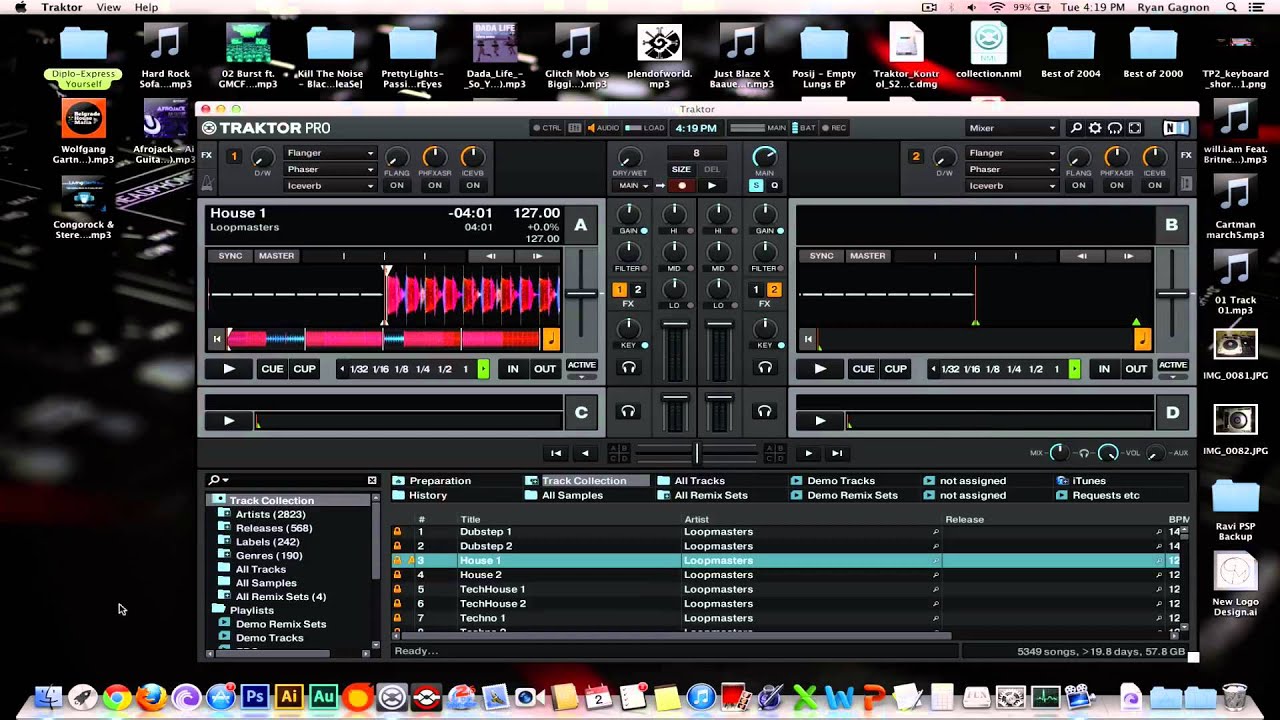
Task: Open the Help menu
Action: tap(146, 7)
